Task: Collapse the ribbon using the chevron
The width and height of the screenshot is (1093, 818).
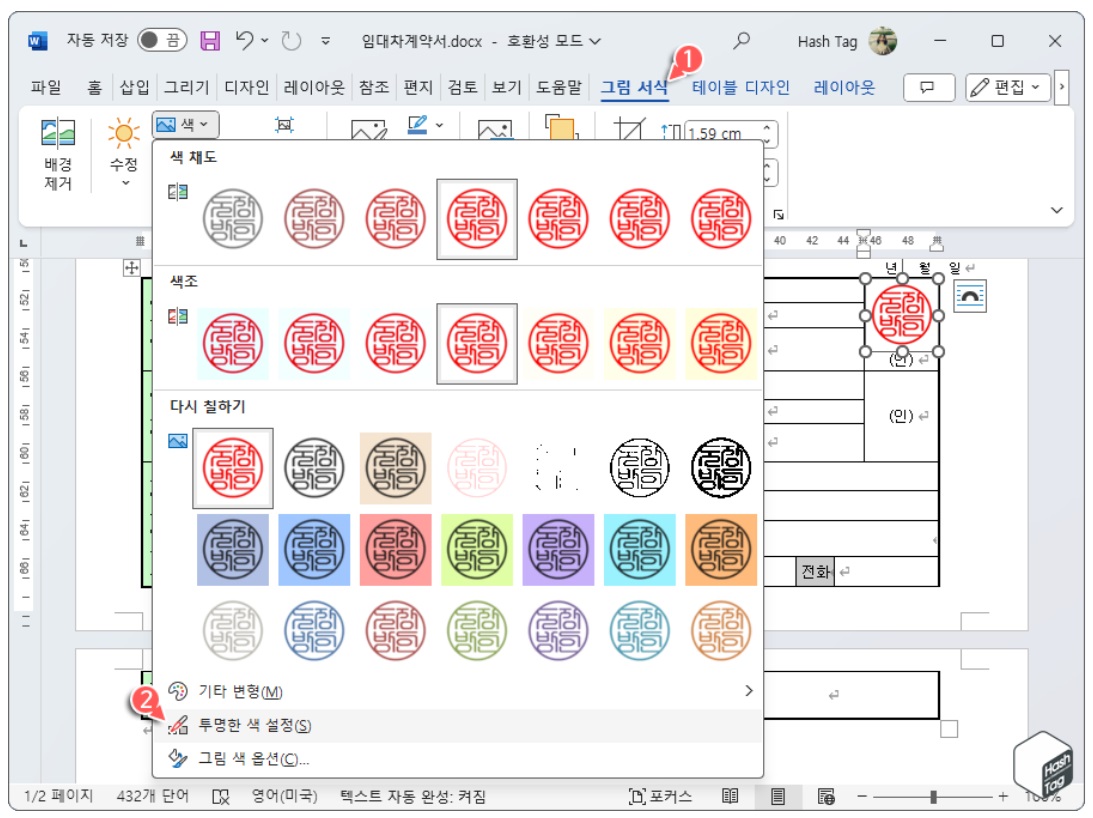Action: [1057, 210]
